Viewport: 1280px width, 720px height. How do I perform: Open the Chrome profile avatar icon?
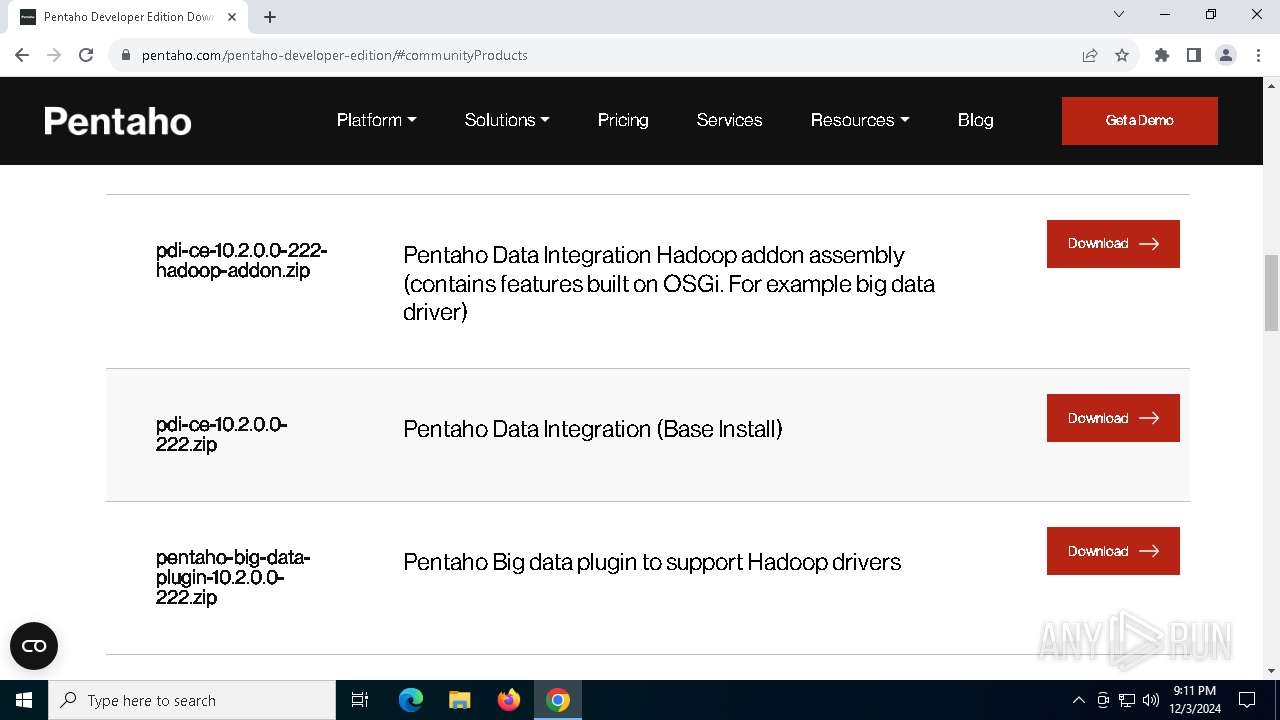1226,55
